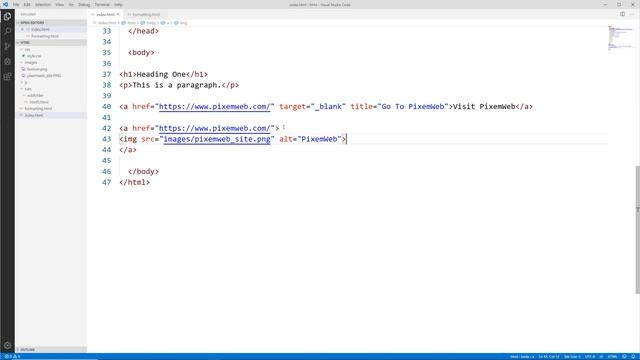Click the split editor icon
640x360 pixels.
tap(622, 14)
